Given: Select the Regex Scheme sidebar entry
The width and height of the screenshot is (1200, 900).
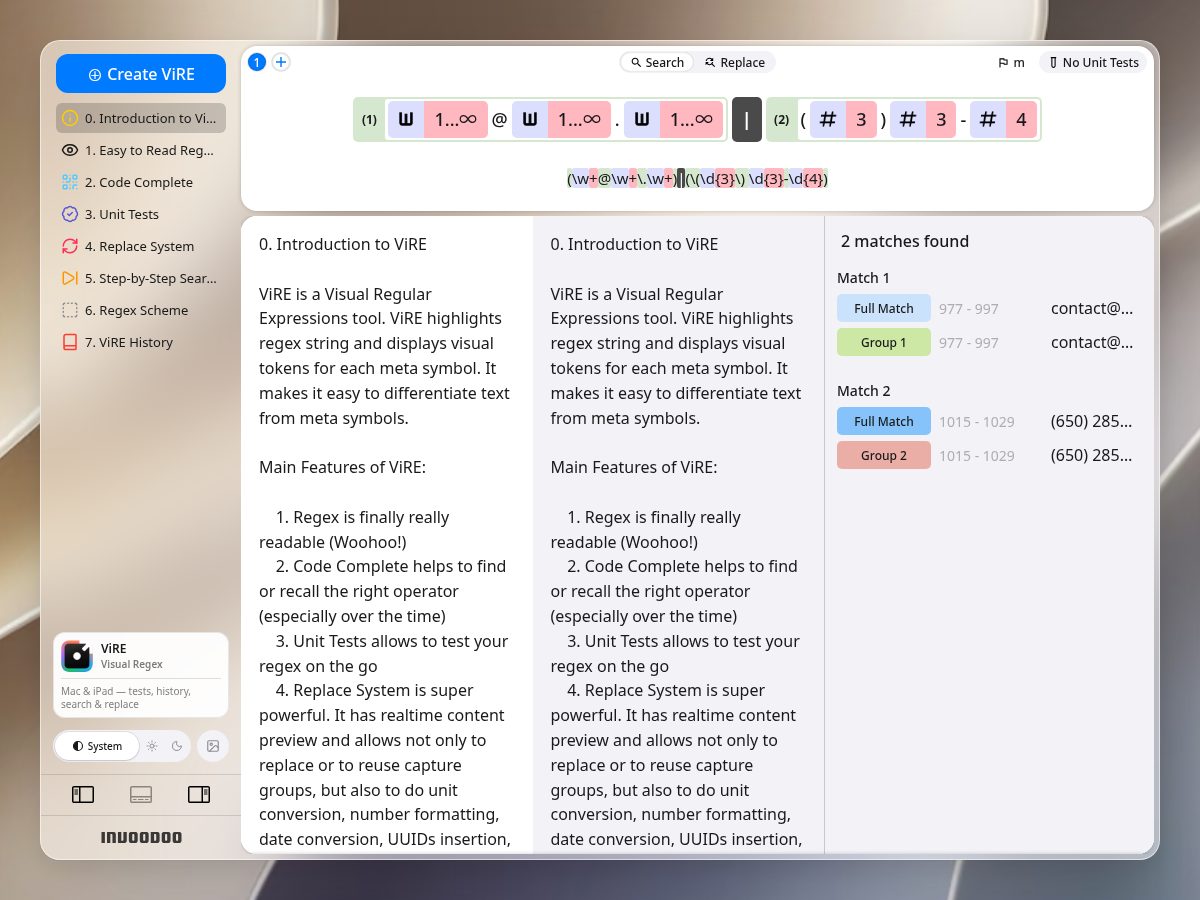Looking at the screenshot, I should point(141,310).
